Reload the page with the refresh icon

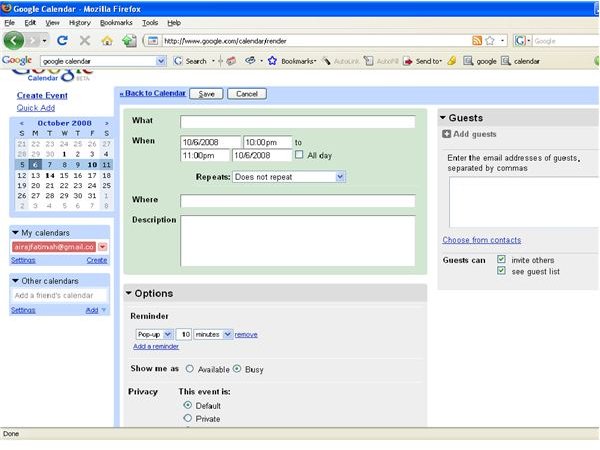point(62,40)
